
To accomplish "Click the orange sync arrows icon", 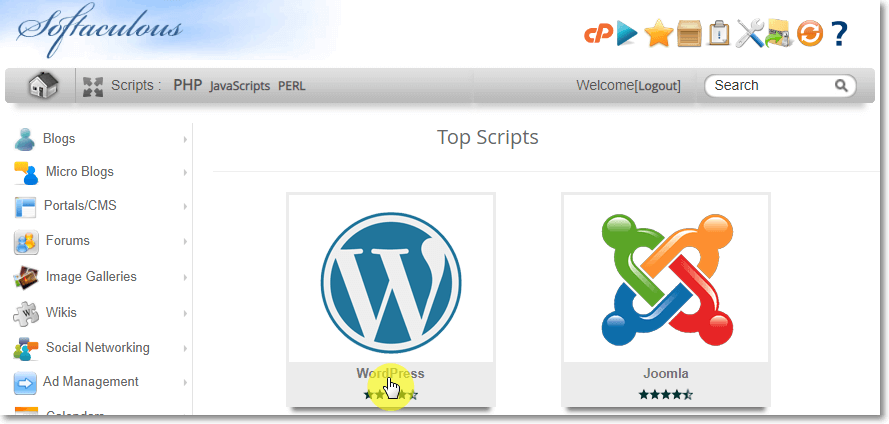I will [810, 33].
